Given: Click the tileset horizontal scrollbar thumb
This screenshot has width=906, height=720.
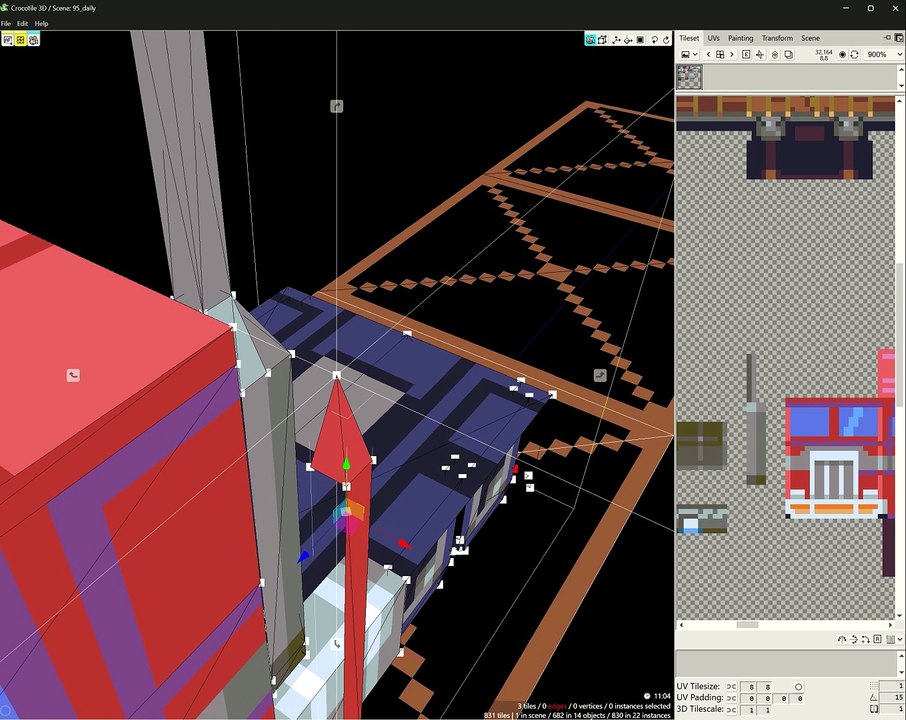Looking at the screenshot, I should (747, 625).
